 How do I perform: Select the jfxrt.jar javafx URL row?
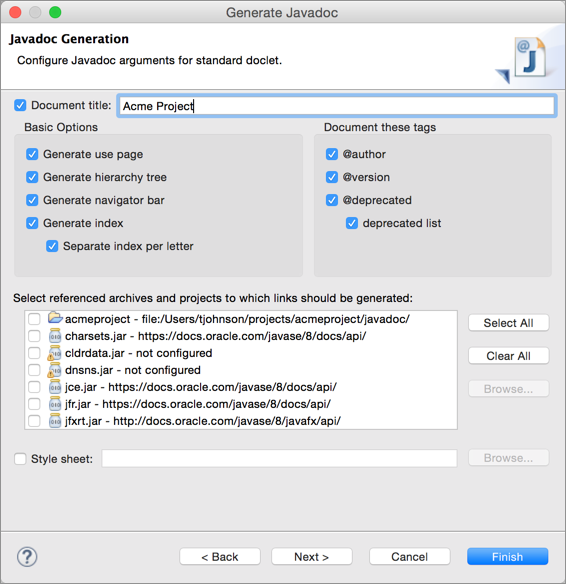(241, 421)
